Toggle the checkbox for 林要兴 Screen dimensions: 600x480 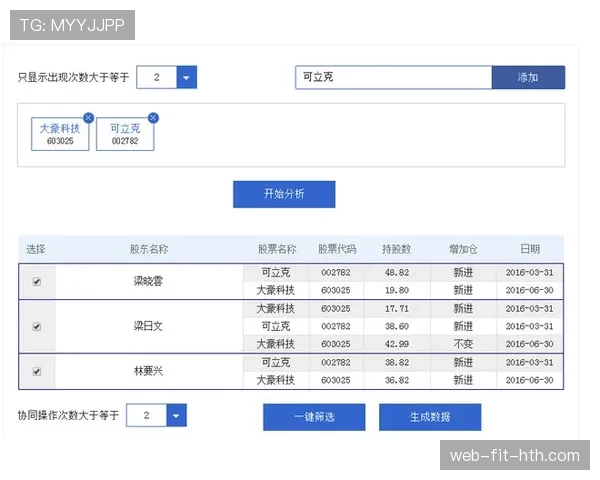37,371
